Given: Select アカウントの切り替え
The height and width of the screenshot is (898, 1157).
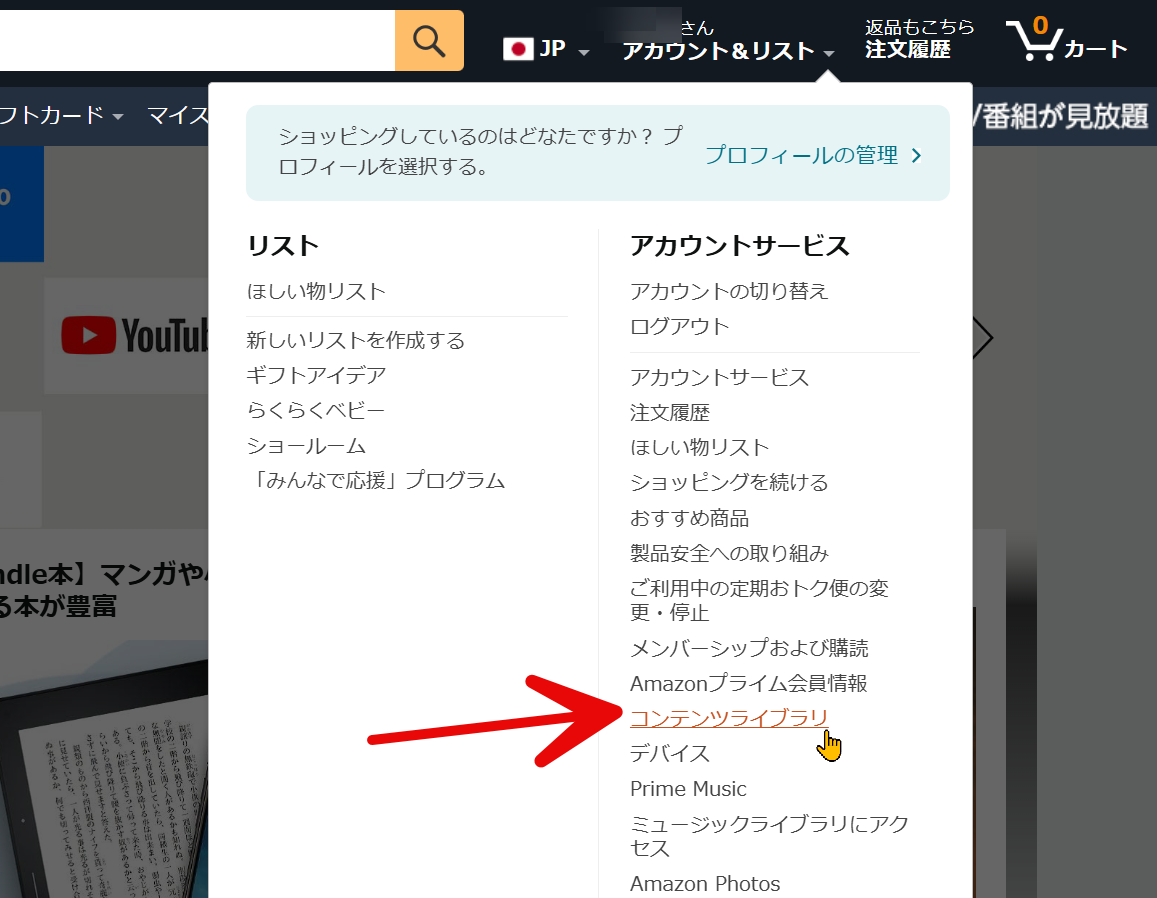Looking at the screenshot, I should (x=729, y=291).
